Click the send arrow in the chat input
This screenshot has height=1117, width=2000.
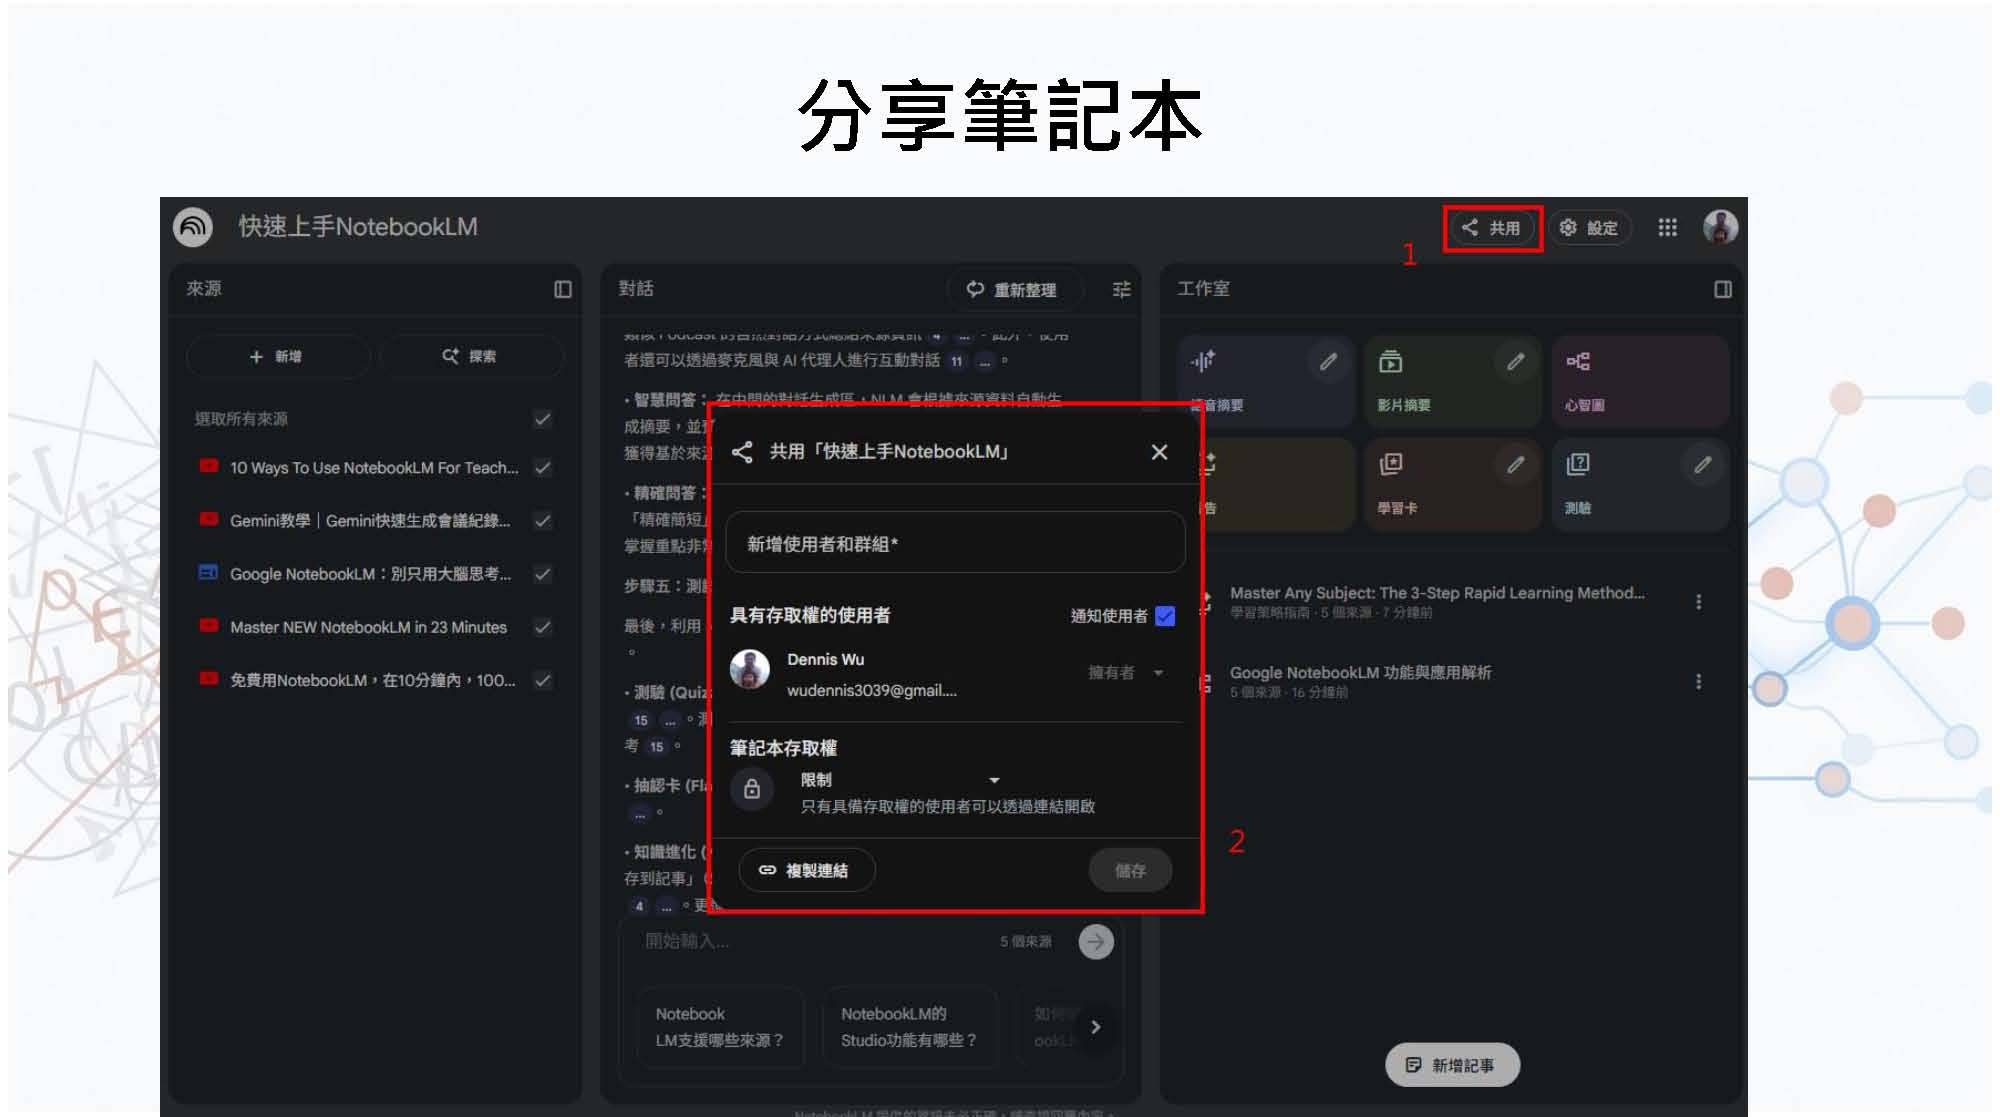pos(1096,941)
